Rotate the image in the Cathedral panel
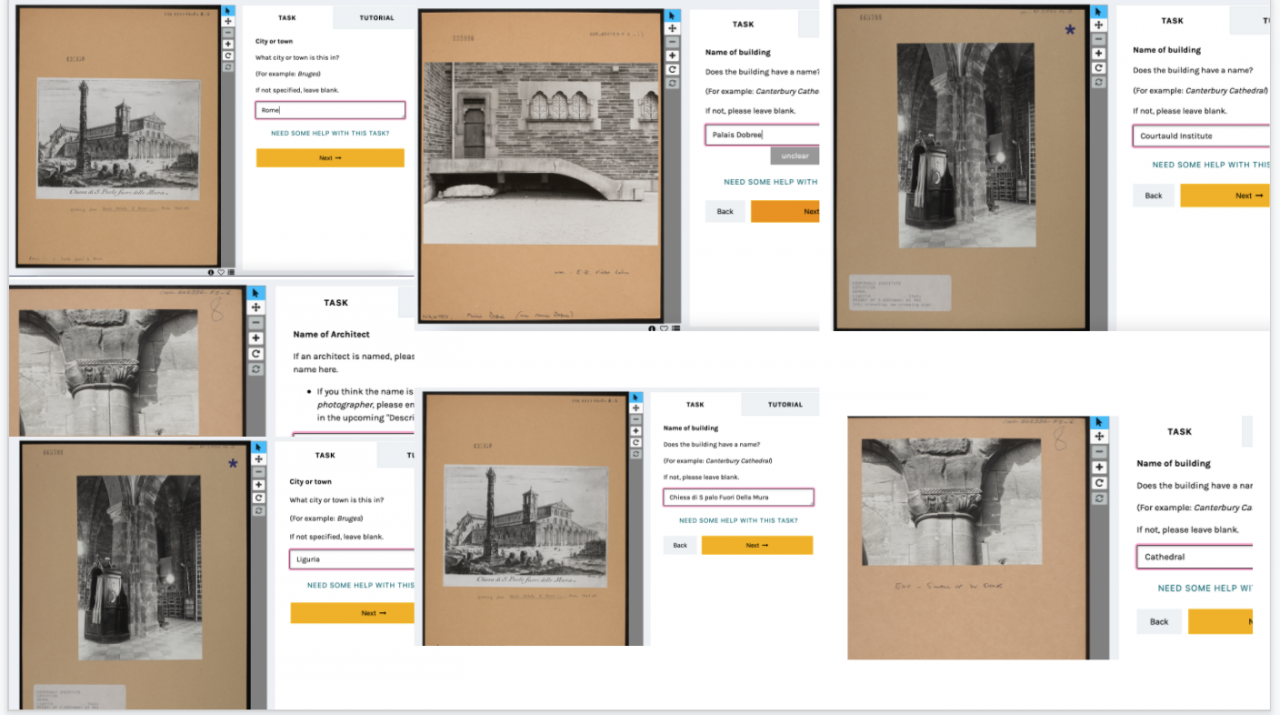Image resolution: width=1280 pixels, height=715 pixels. click(1100, 483)
